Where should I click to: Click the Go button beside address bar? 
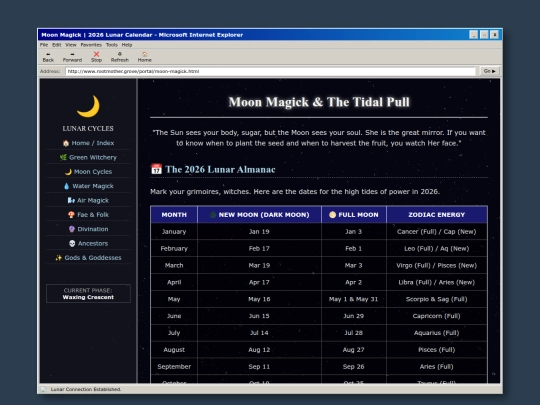coord(489,71)
